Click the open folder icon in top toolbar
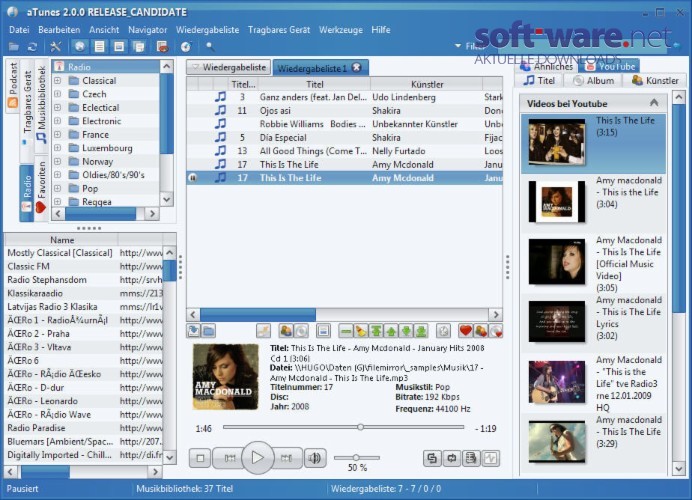The height and width of the screenshot is (500, 692). click(x=14, y=46)
